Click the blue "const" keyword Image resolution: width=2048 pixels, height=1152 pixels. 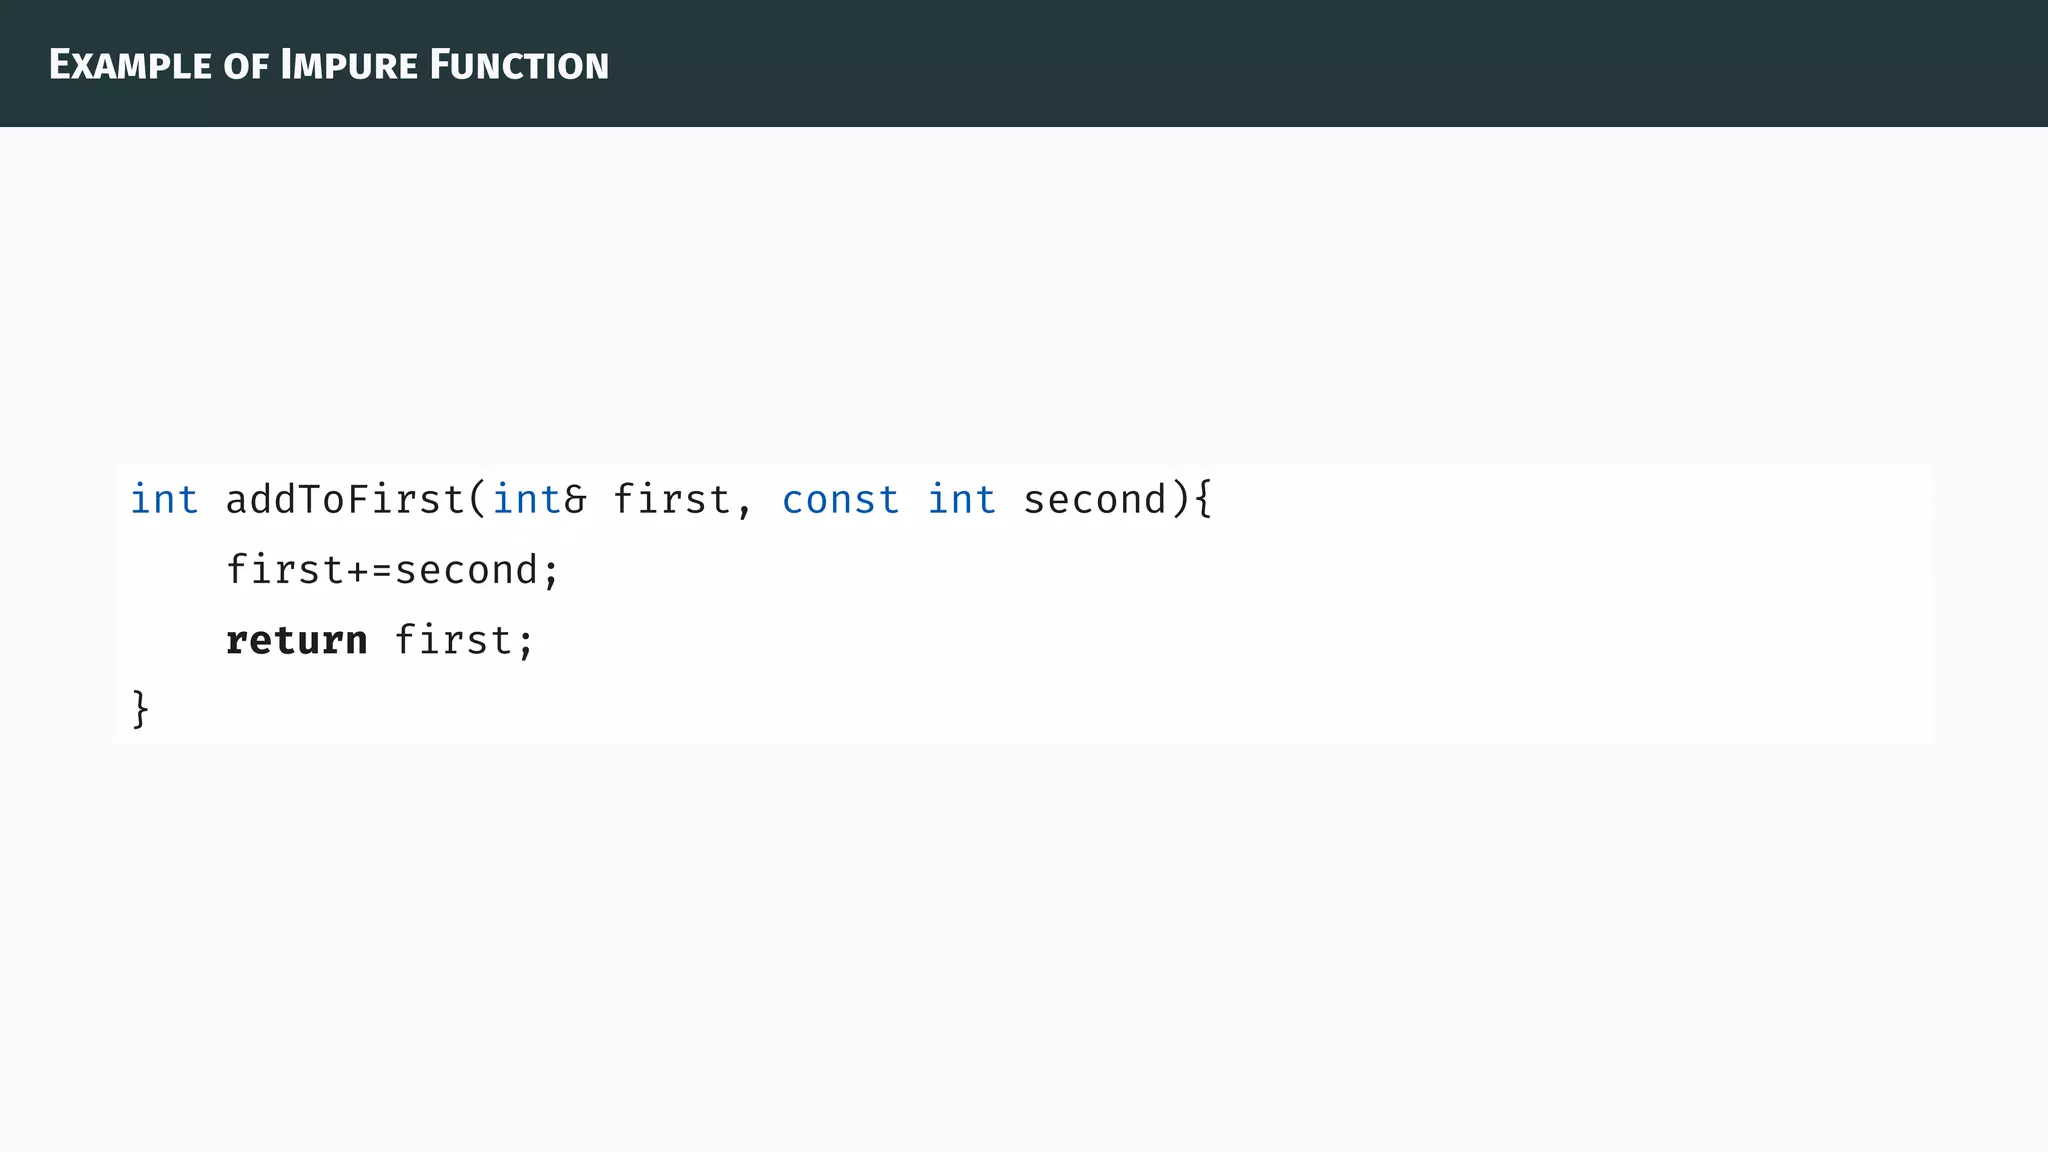click(x=840, y=500)
